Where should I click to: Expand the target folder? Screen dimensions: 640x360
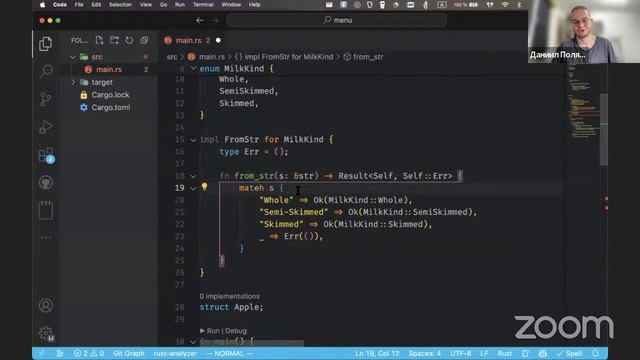pos(73,82)
